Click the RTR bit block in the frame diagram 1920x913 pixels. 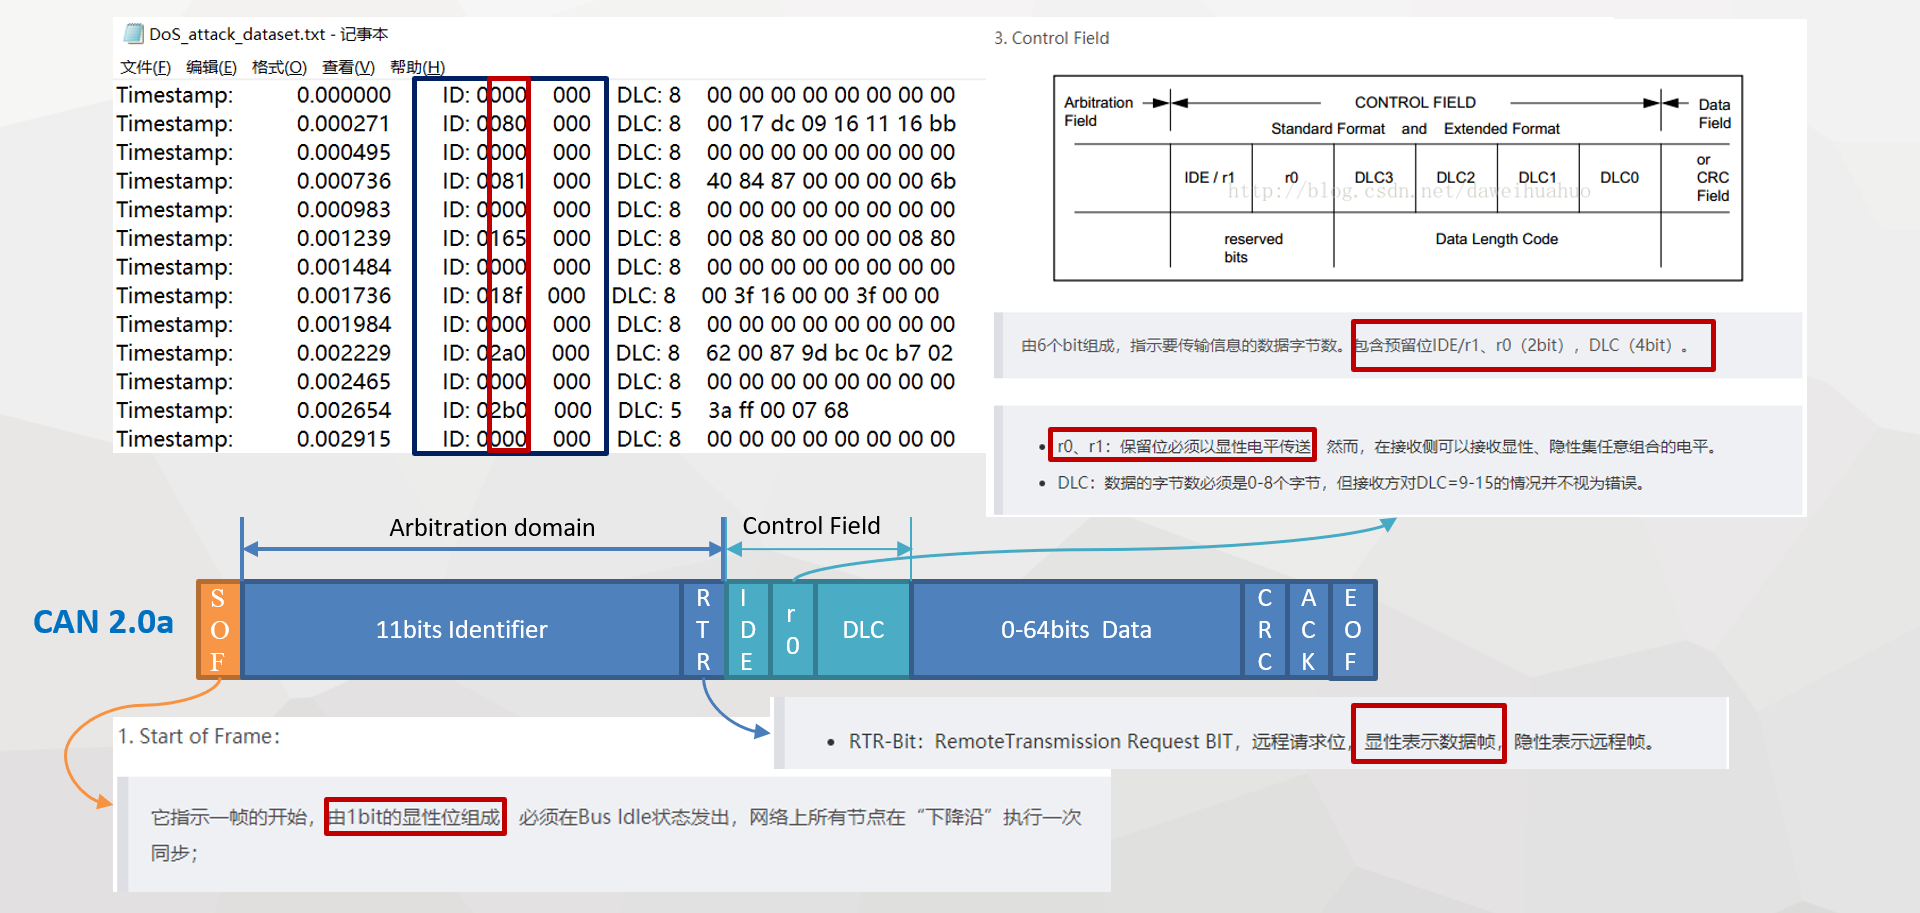[703, 629]
